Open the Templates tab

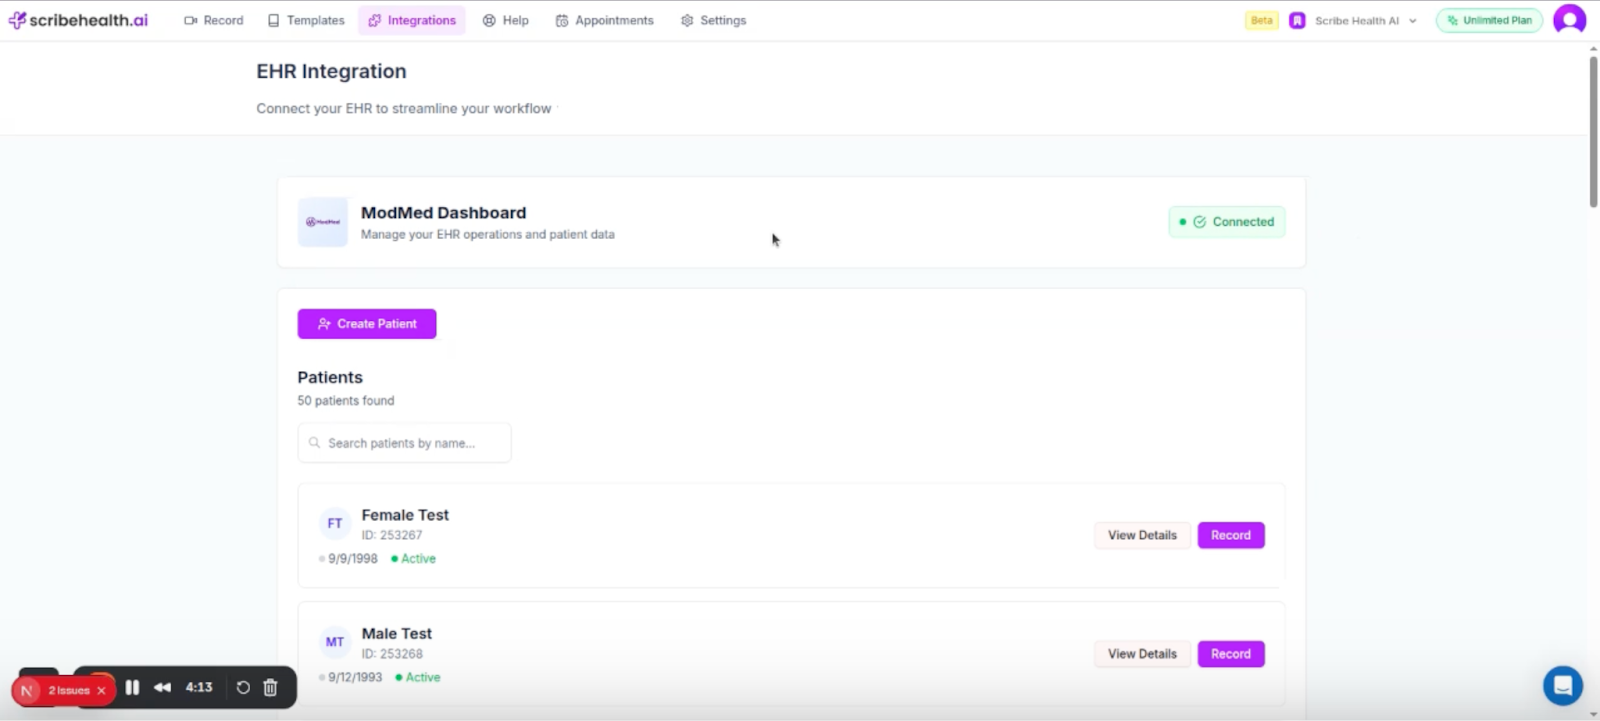coord(306,20)
